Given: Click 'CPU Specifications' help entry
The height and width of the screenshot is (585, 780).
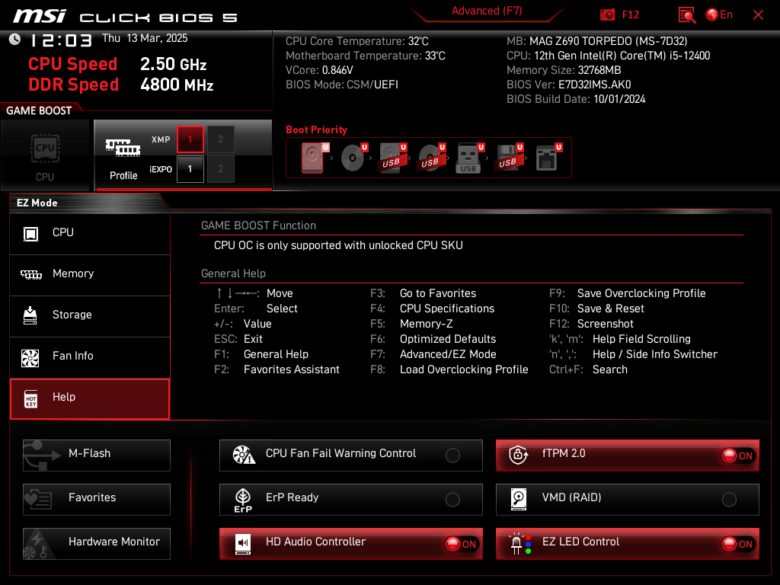Looking at the screenshot, I should pos(447,308).
